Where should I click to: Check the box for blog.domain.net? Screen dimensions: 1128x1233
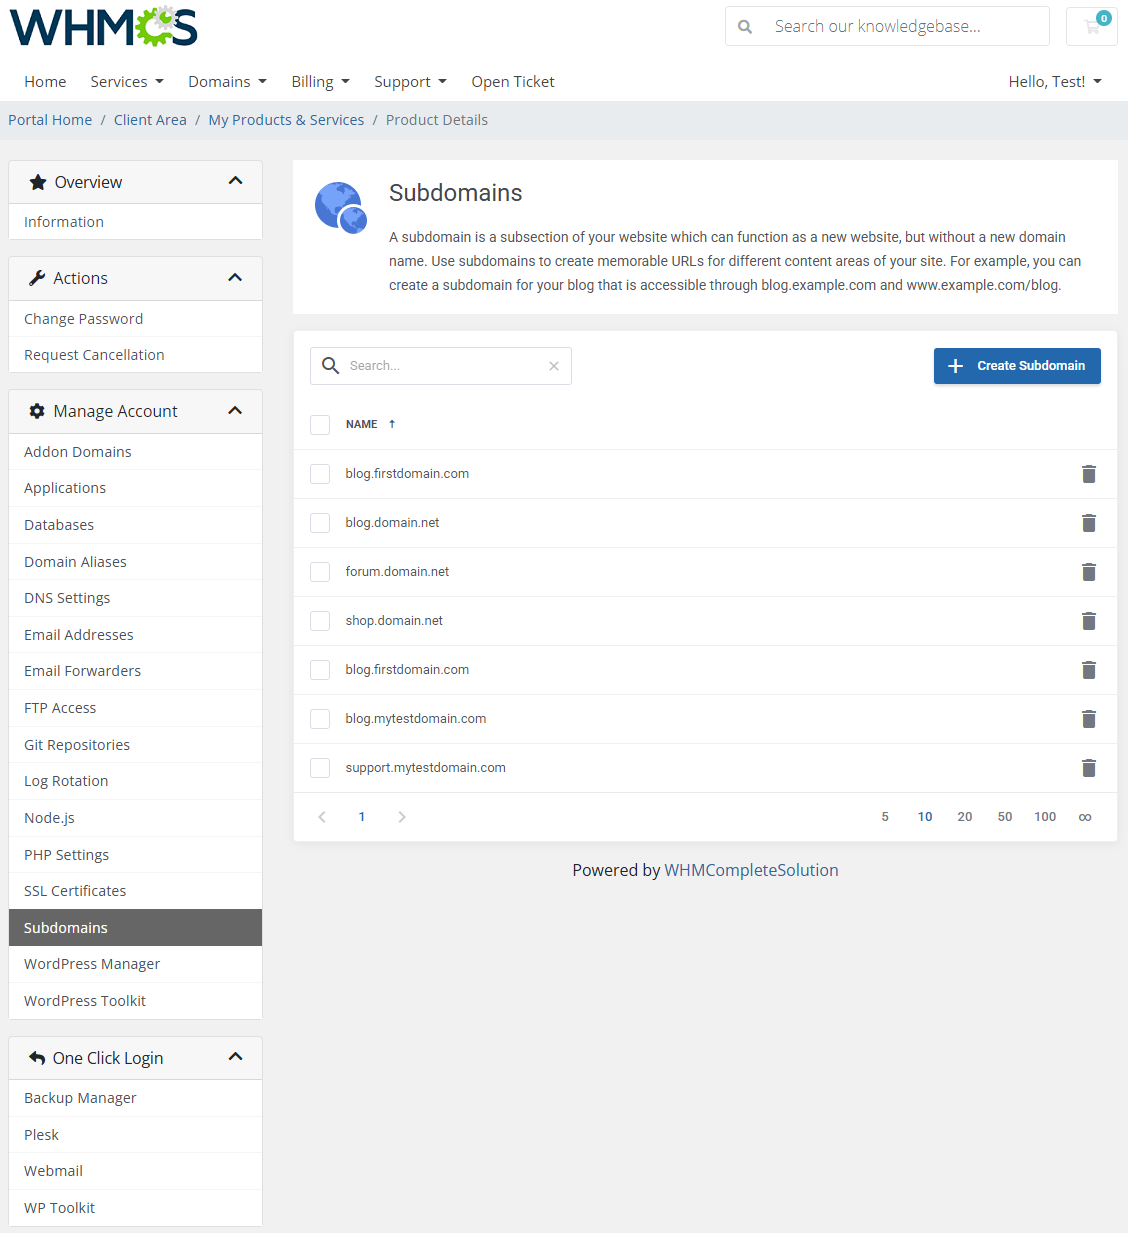[x=320, y=523]
